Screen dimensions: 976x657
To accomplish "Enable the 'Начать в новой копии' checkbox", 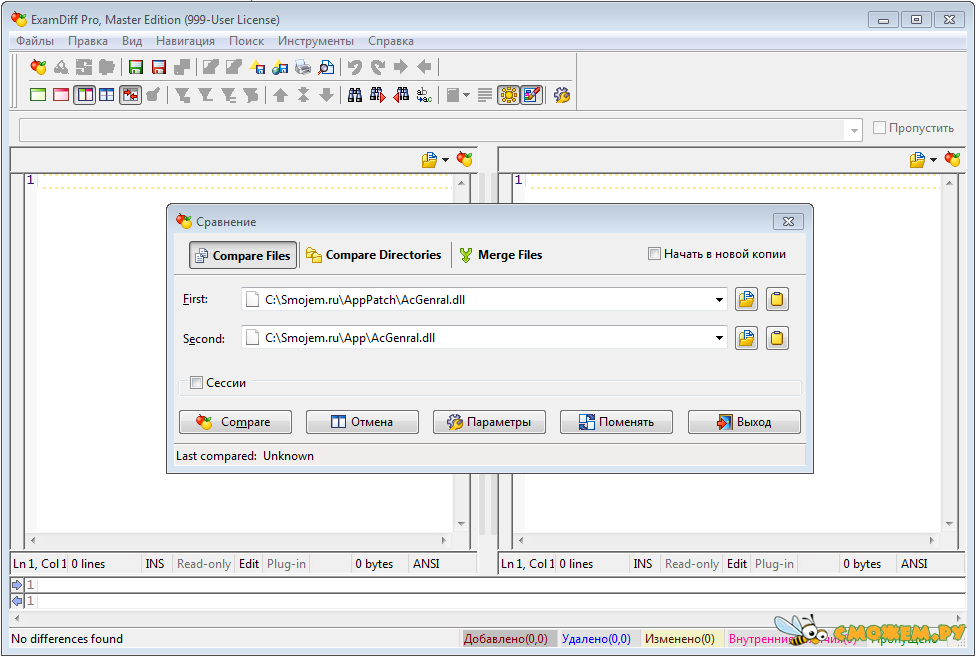I will tap(654, 254).
